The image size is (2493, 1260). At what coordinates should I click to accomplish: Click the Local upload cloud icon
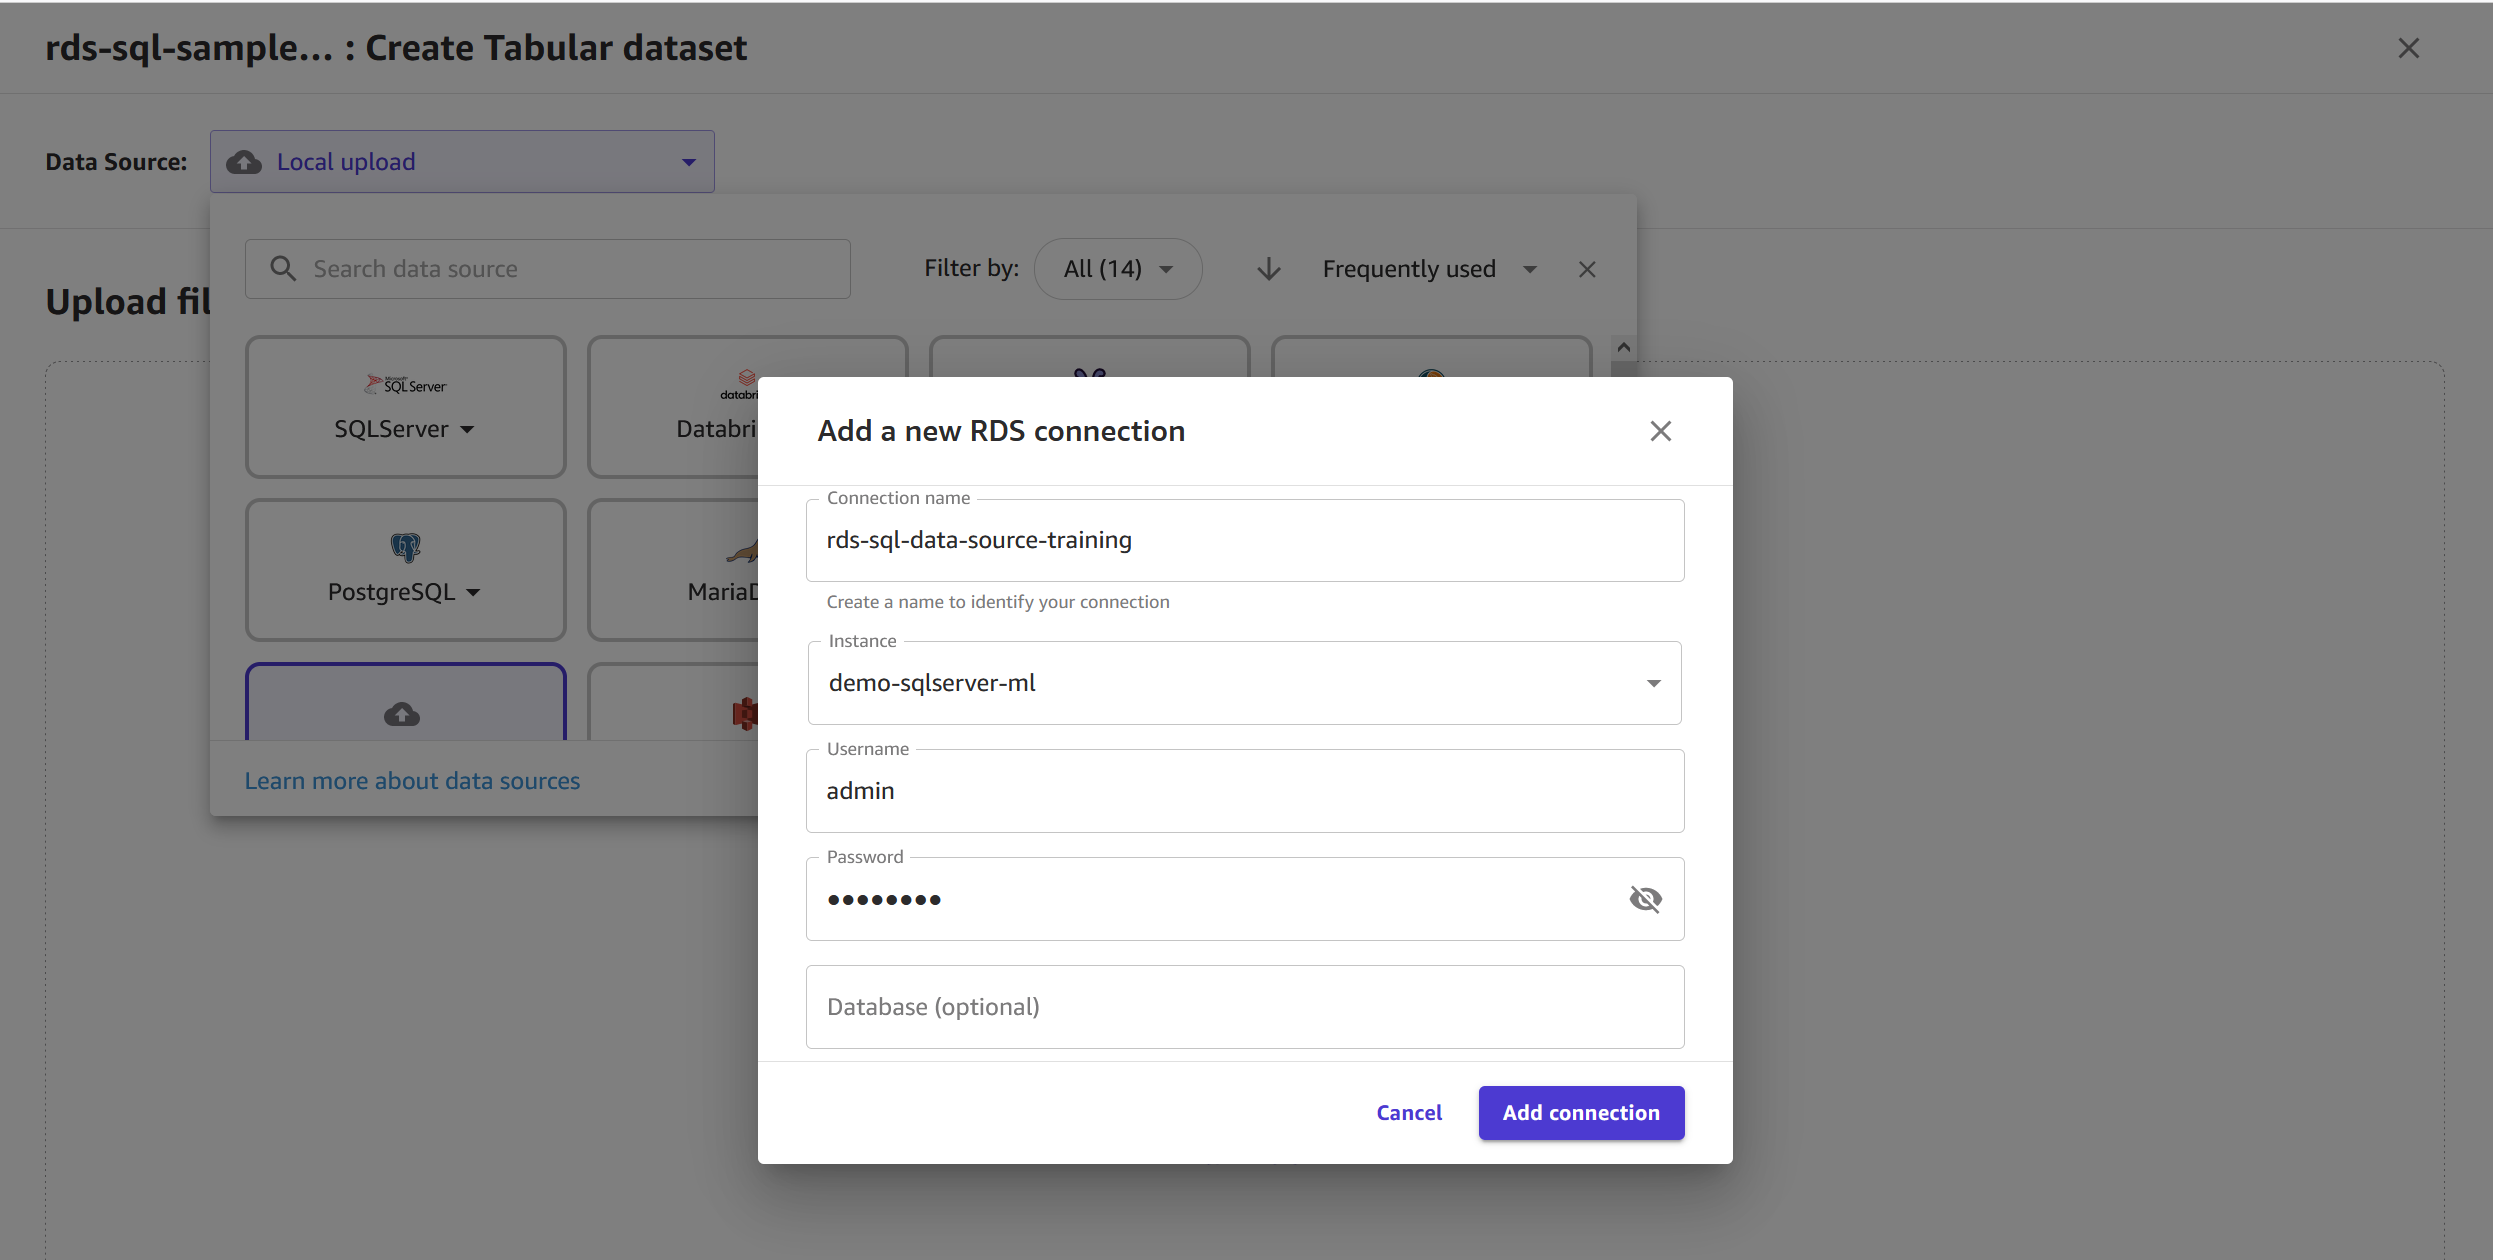[x=244, y=162]
